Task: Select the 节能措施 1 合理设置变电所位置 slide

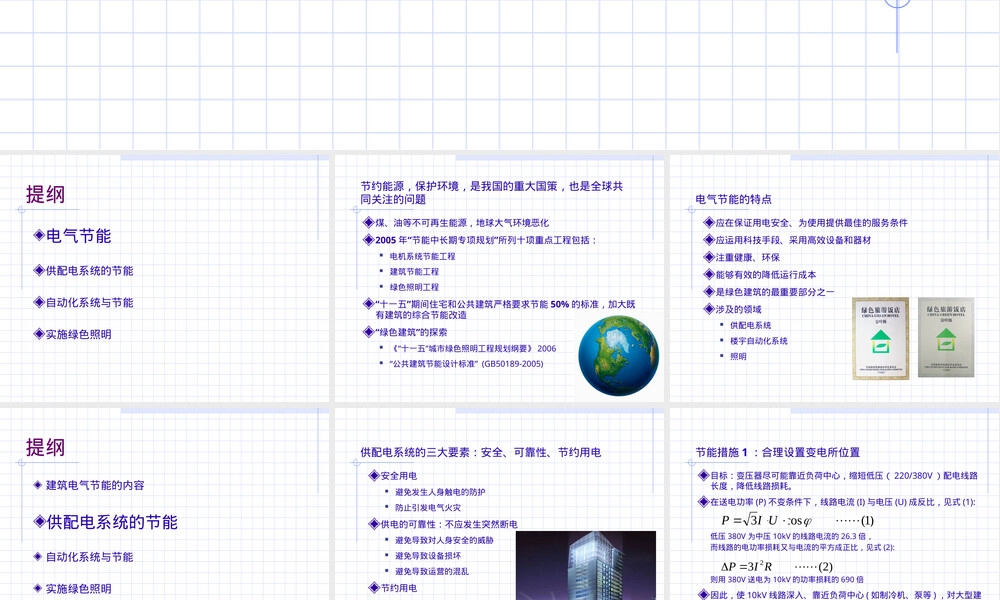Action: click(x=834, y=504)
